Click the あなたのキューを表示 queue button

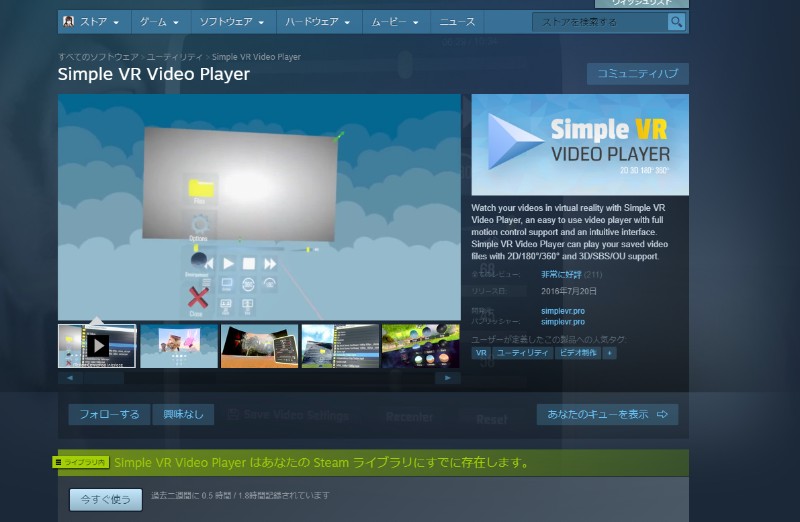(607, 414)
